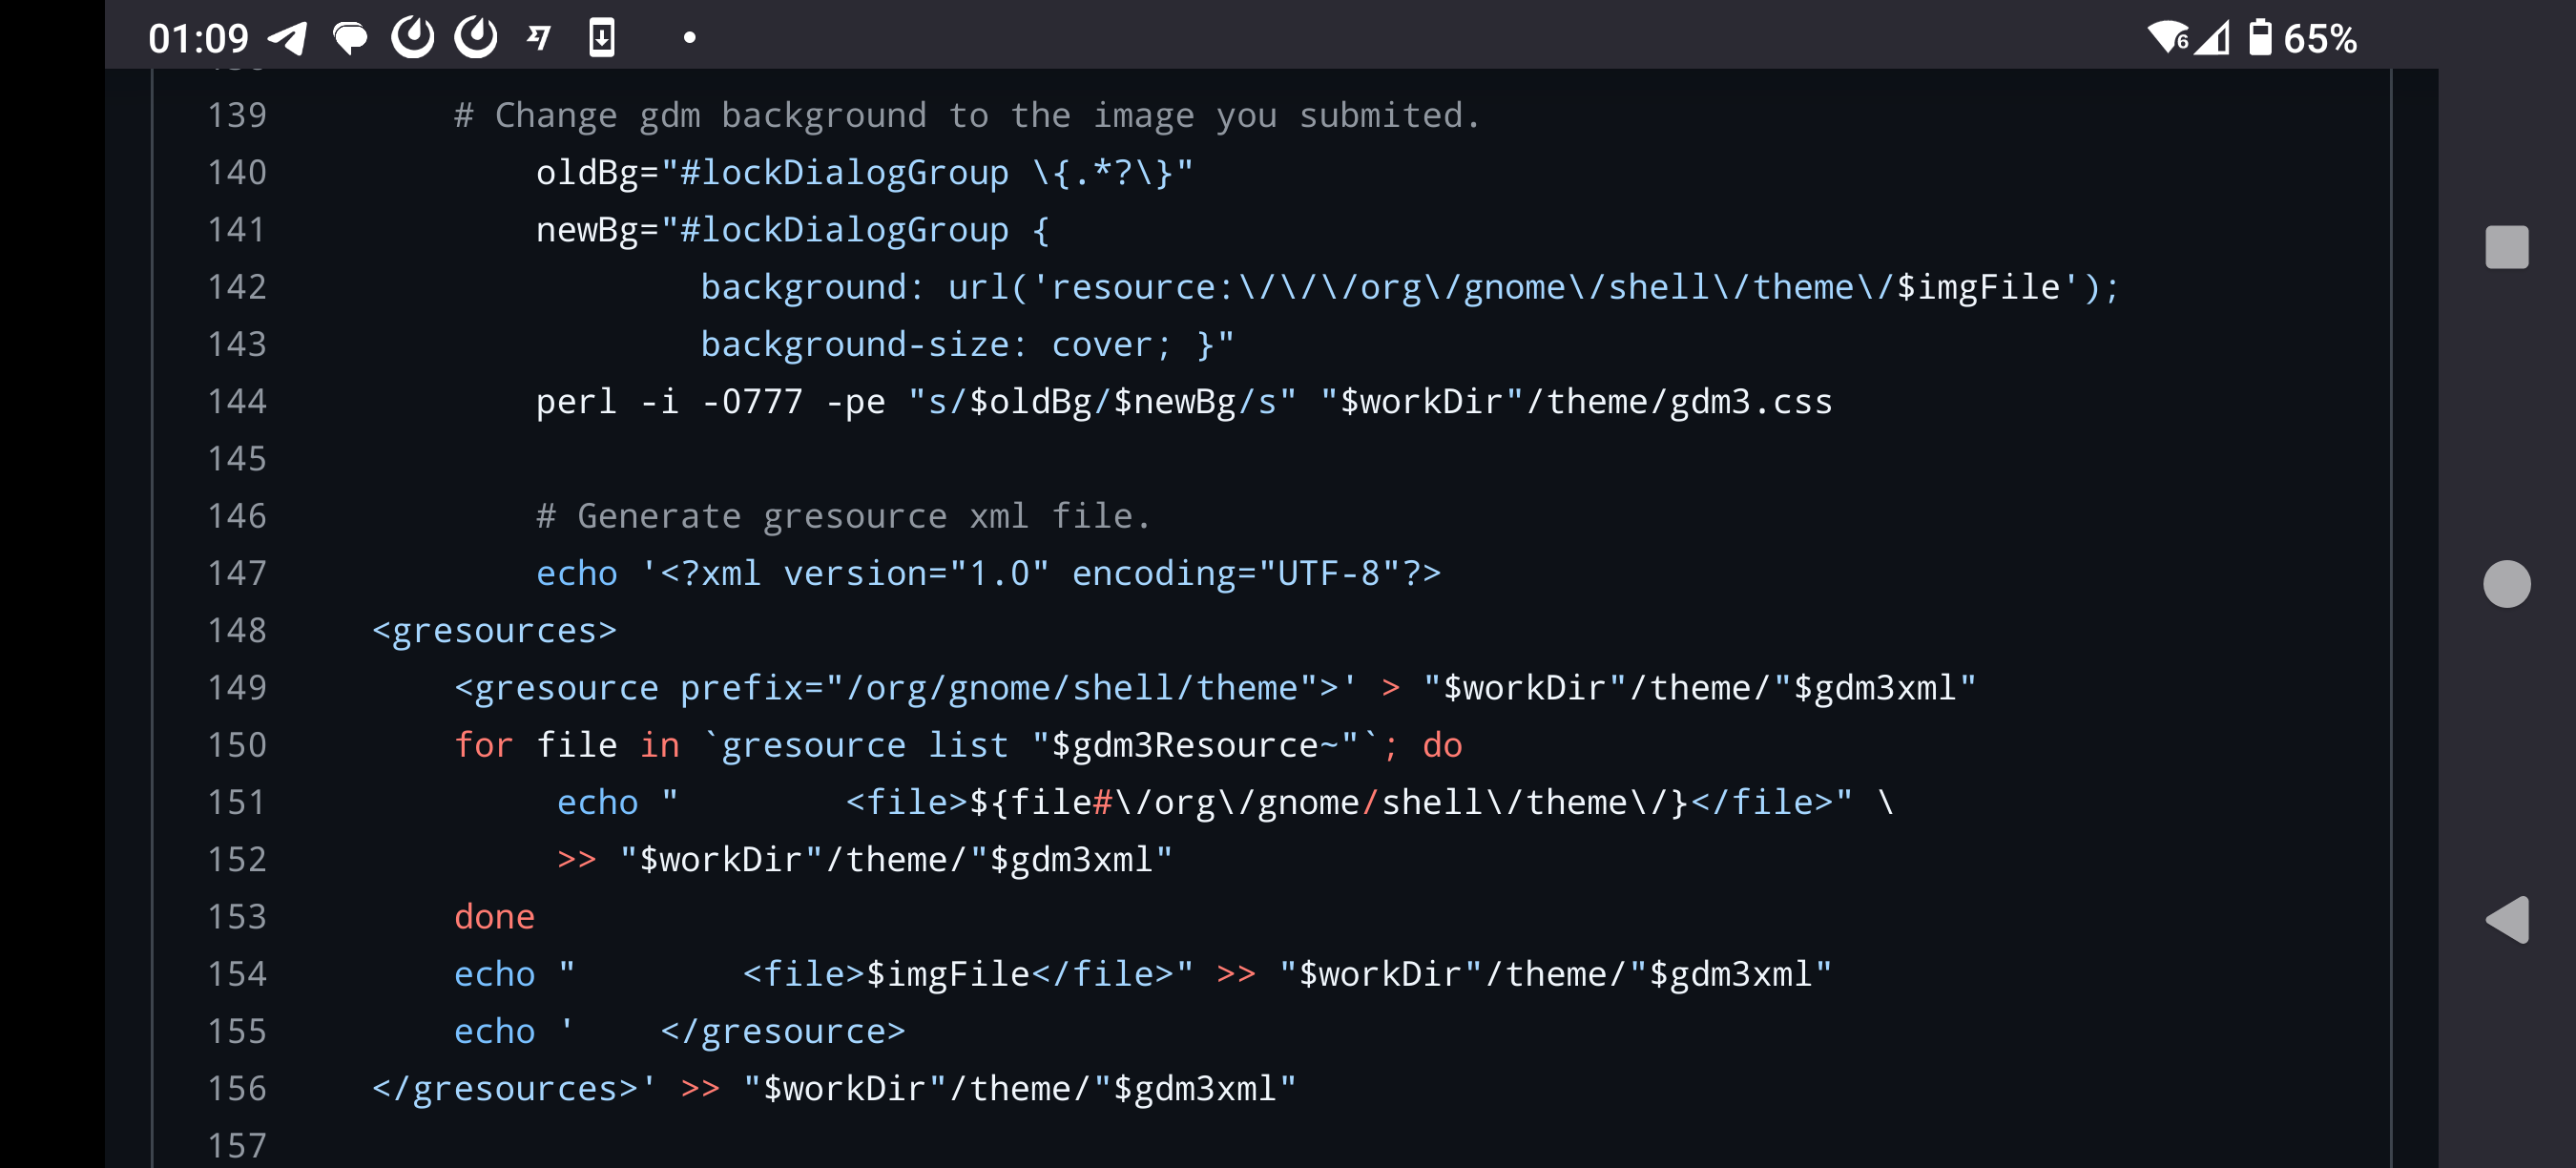Image resolution: width=2576 pixels, height=1168 pixels.
Task: Tap the timer icon beside the chat bubble
Action: pyautogui.click(x=413, y=38)
